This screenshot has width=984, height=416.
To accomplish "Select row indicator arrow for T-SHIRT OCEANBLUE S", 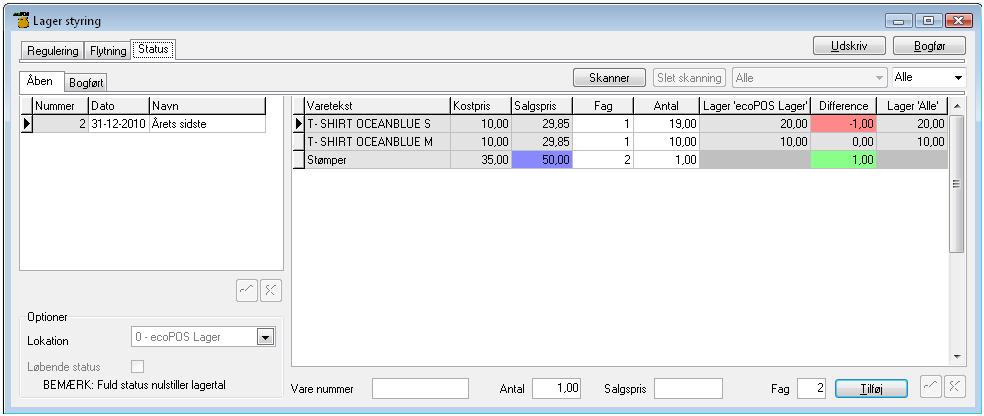I will (x=297, y=124).
